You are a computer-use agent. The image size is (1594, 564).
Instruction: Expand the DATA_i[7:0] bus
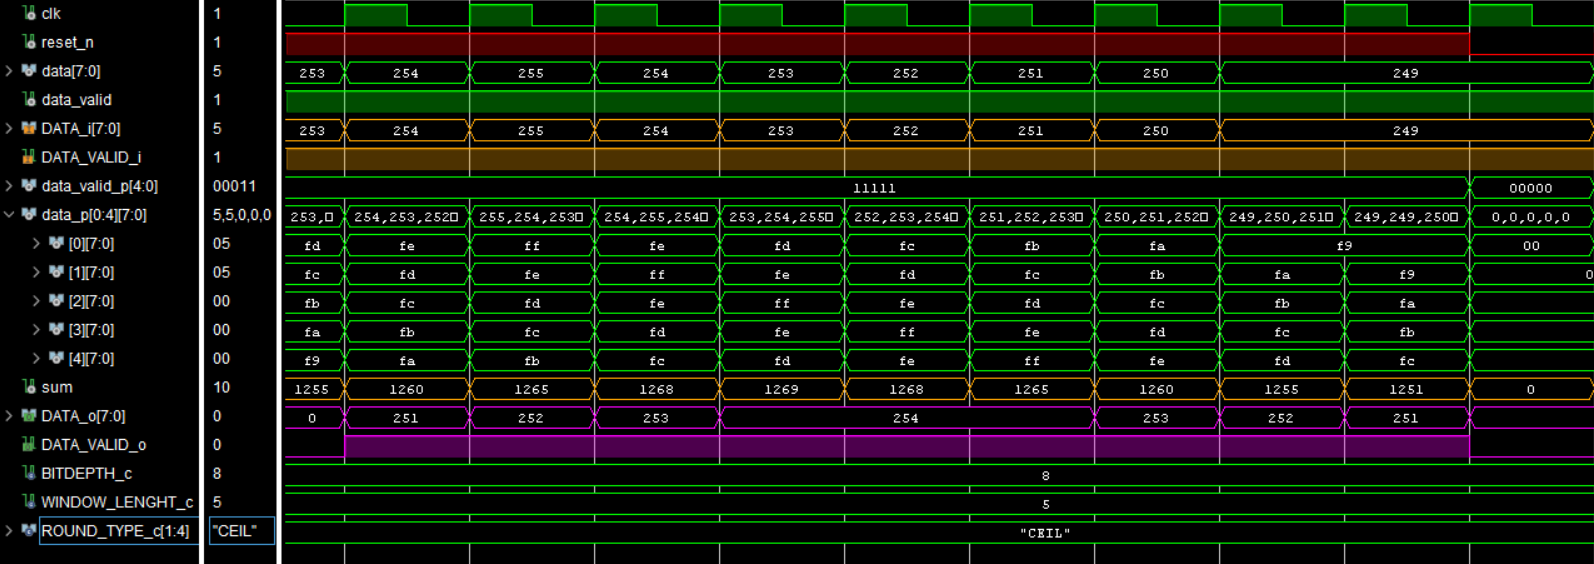tap(9, 129)
